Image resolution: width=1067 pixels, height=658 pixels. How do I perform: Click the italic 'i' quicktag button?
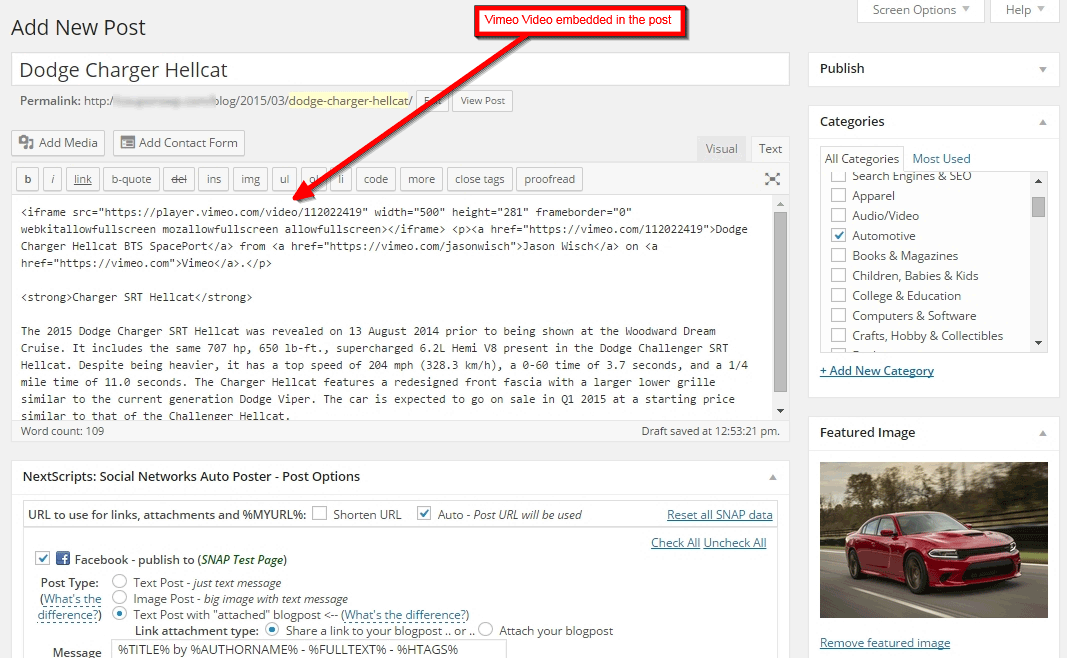click(53, 179)
